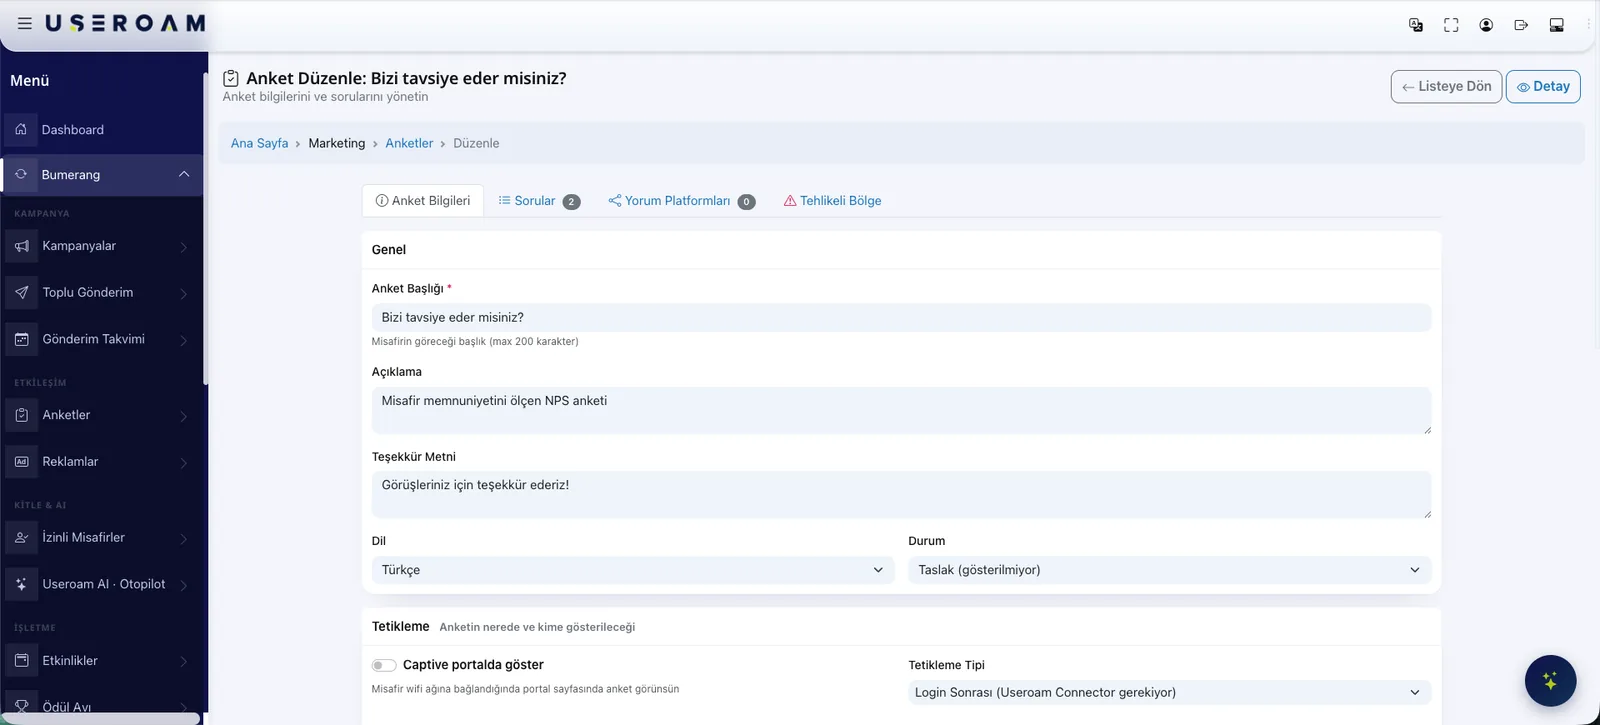This screenshot has width=1600, height=725.
Task: Toggle fullscreen mode icon
Action: [x=1451, y=25]
